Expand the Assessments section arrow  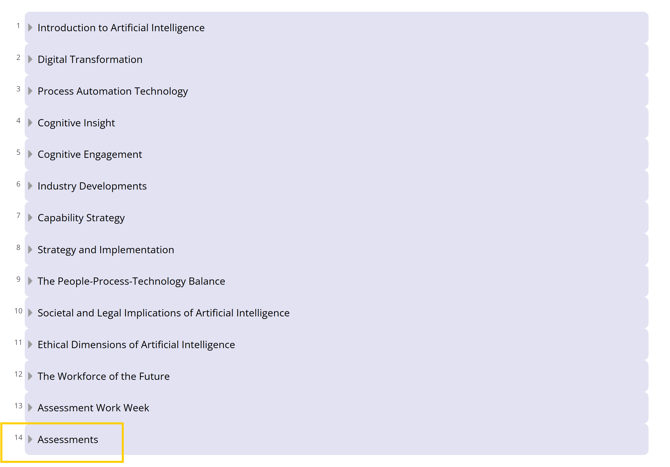pyautogui.click(x=30, y=440)
